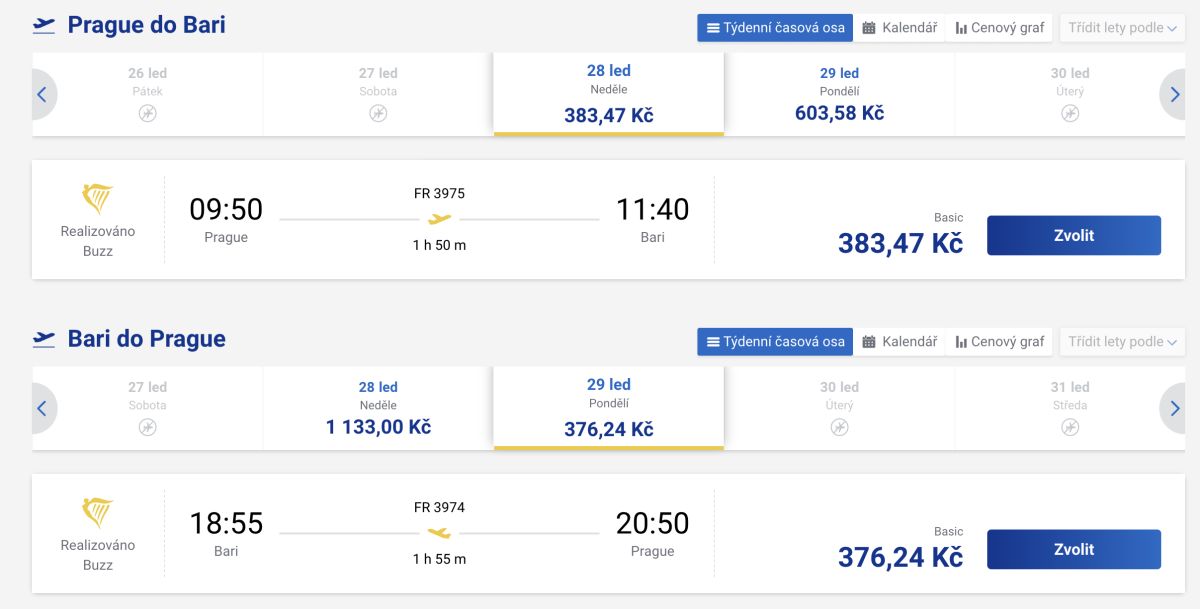Click the no-flight icon under 31 led Středa

click(1070, 428)
